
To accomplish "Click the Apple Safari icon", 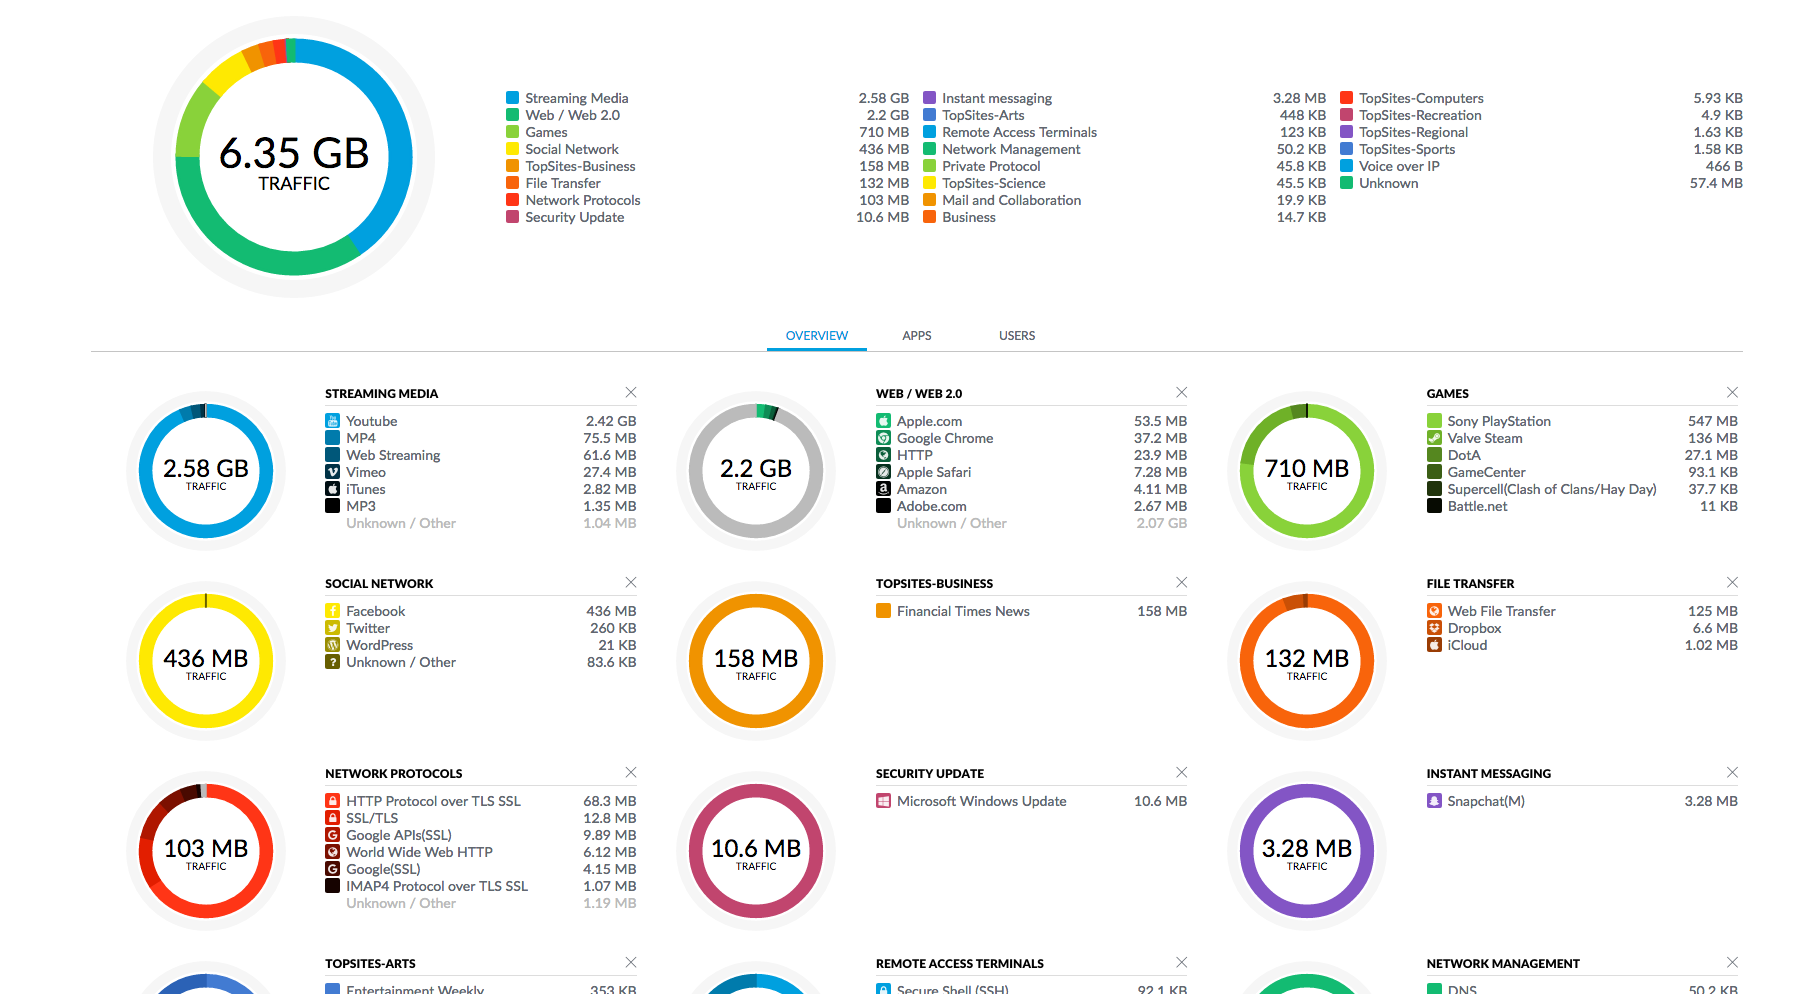I will point(883,472).
